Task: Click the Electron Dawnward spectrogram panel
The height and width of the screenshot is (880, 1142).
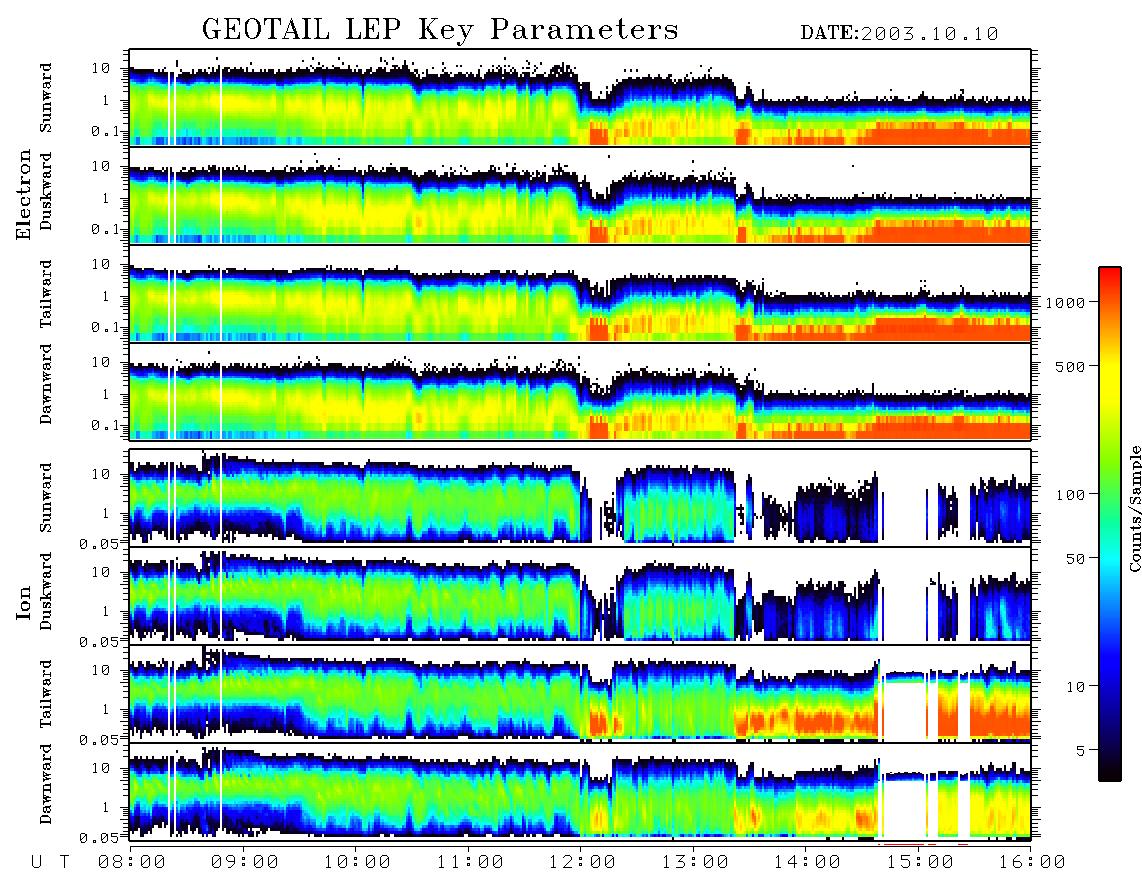Action: (580, 392)
